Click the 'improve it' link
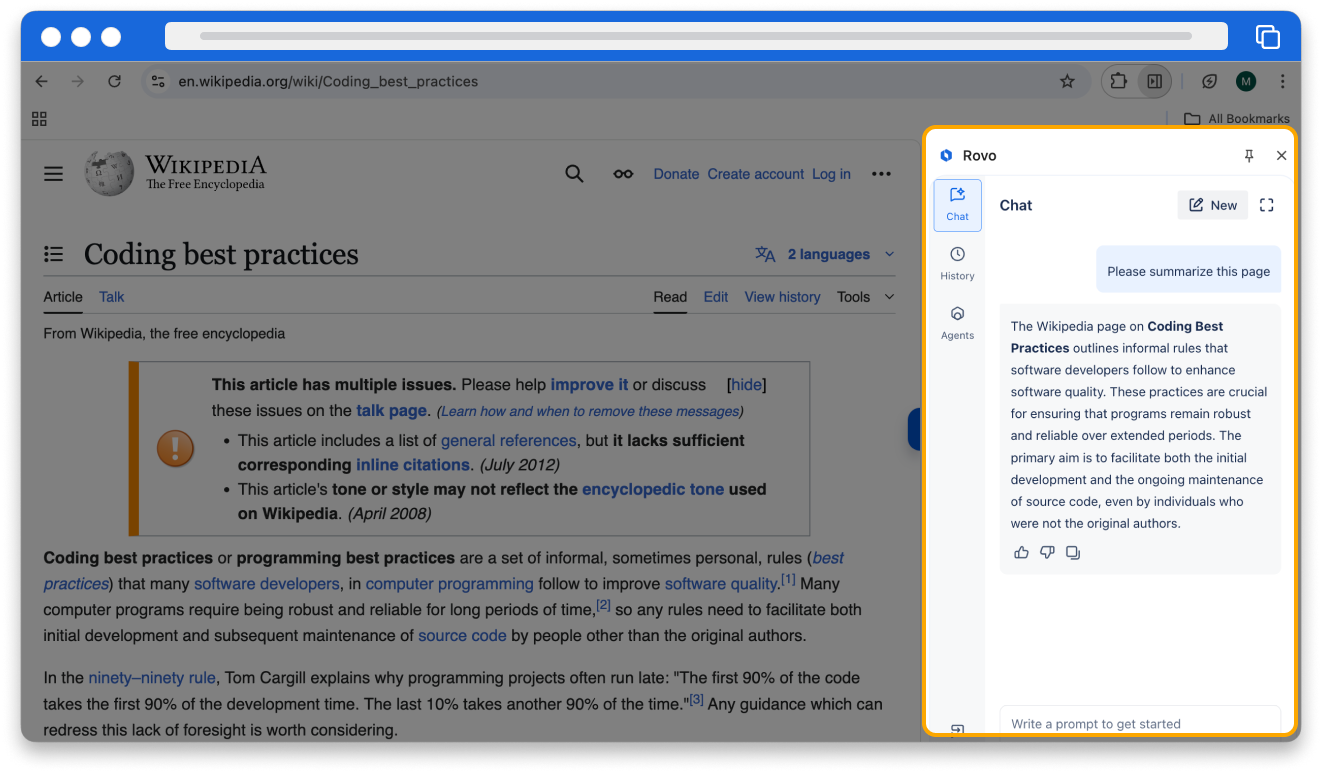Viewport: 1322px width, 773px height. pos(589,385)
